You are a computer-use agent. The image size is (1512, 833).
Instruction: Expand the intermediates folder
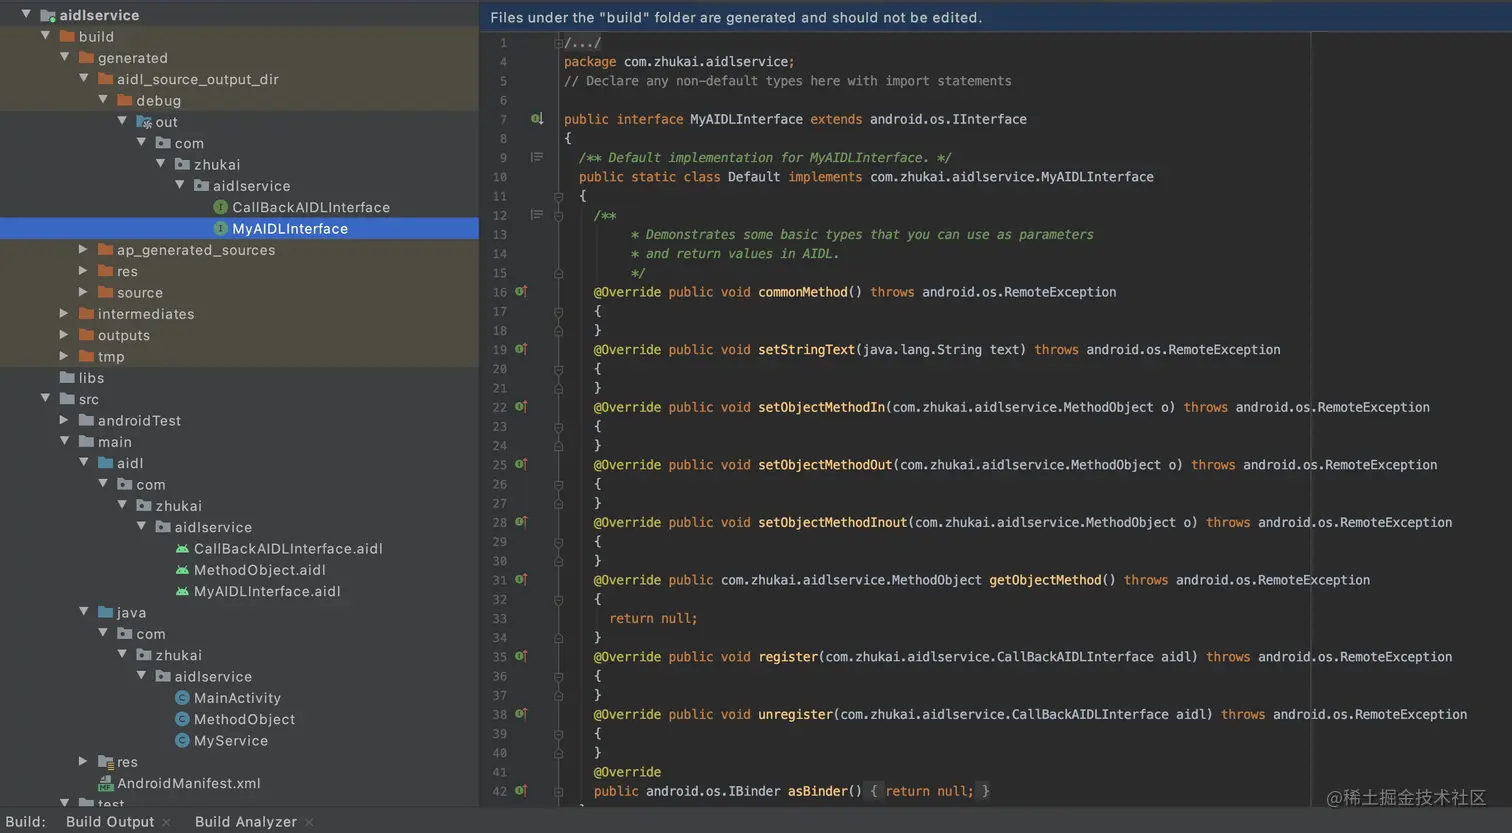click(x=65, y=313)
